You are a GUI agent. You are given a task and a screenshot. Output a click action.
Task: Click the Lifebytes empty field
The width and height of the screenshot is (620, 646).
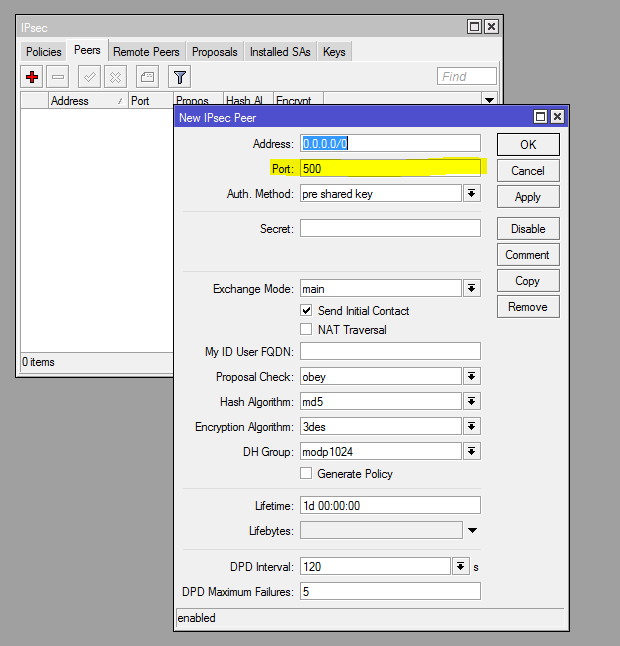pos(381,530)
